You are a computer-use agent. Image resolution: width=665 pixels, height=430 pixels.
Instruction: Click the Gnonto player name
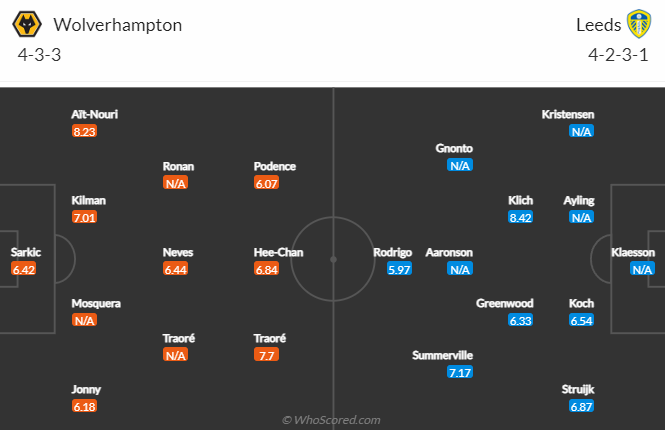(x=454, y=148)
